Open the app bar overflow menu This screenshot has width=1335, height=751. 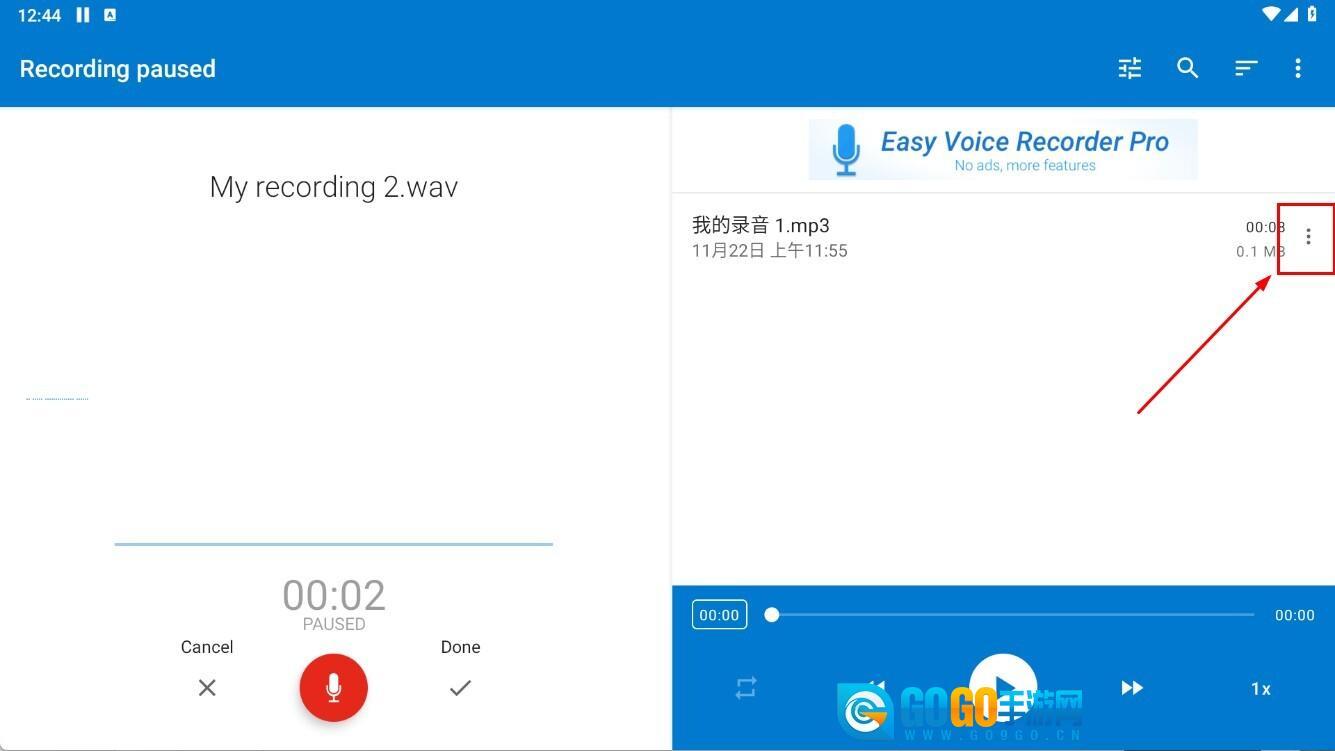point(1298,68)
